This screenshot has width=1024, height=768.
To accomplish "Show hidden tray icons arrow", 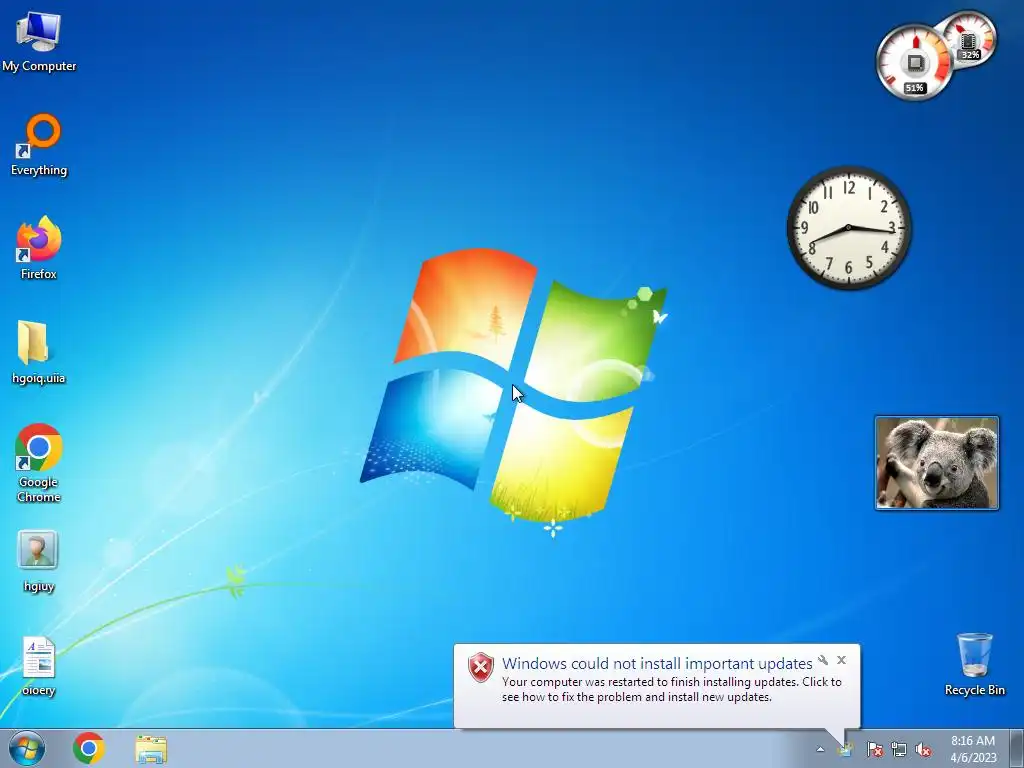I will click(820, 749).
